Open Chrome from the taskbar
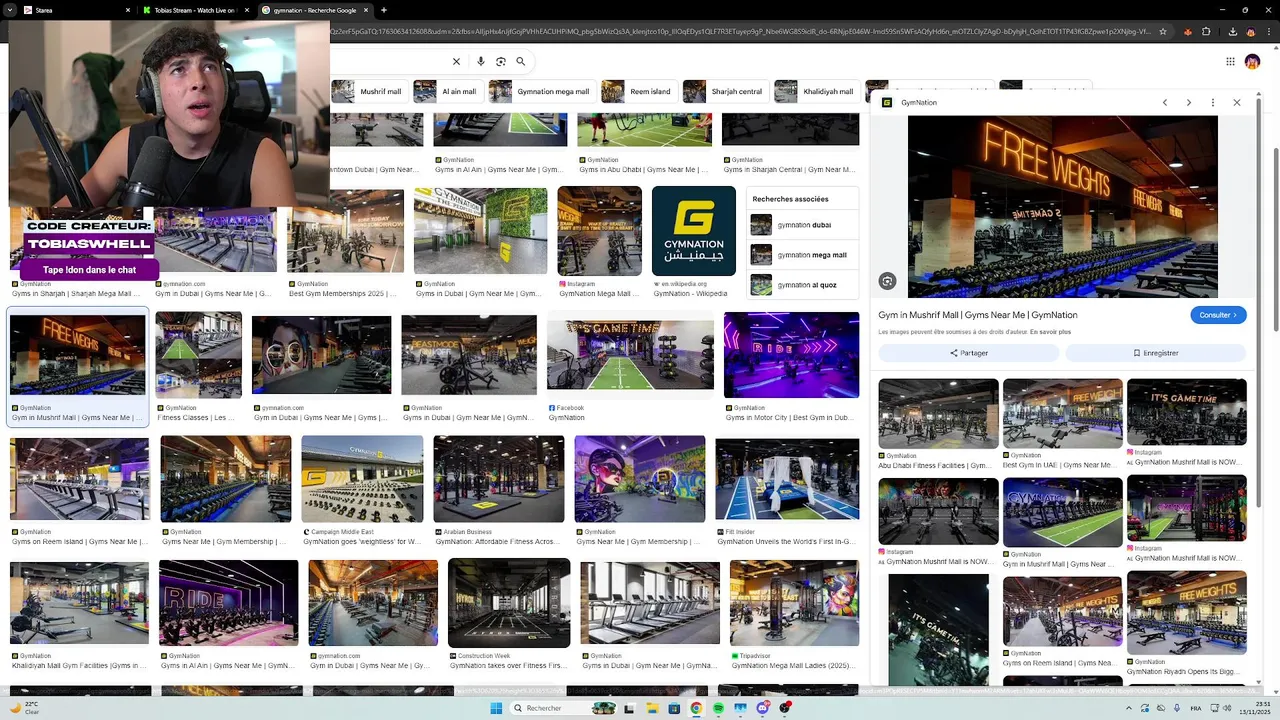 tap(696, 708)
